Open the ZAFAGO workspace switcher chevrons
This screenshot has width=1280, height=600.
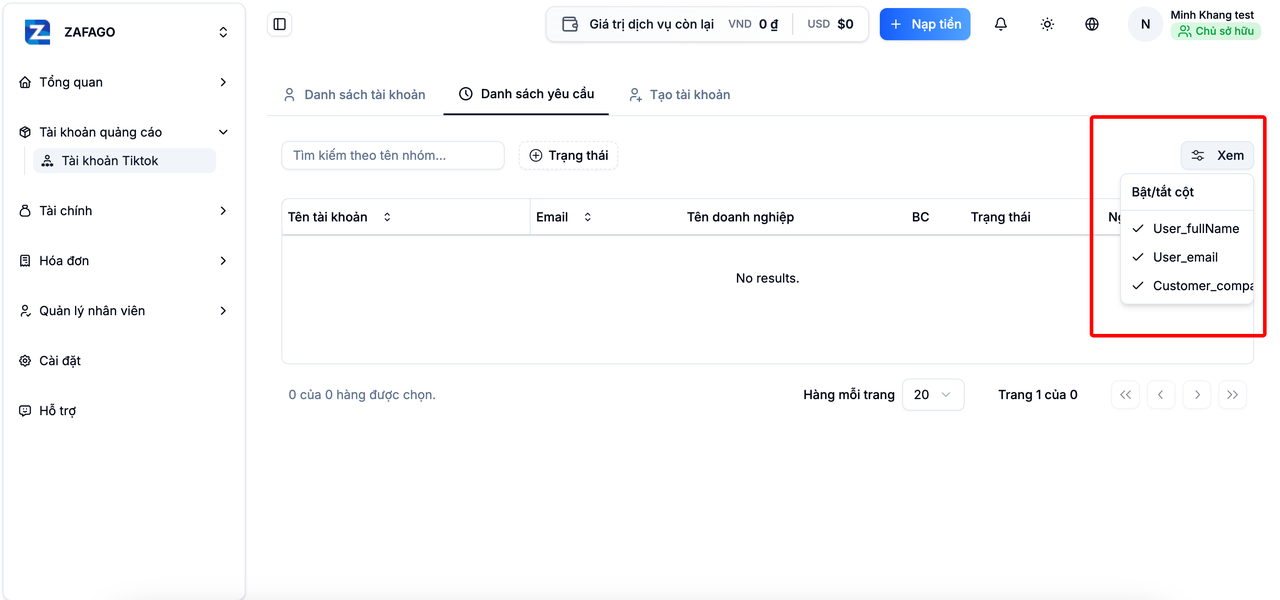coord(223,32)
